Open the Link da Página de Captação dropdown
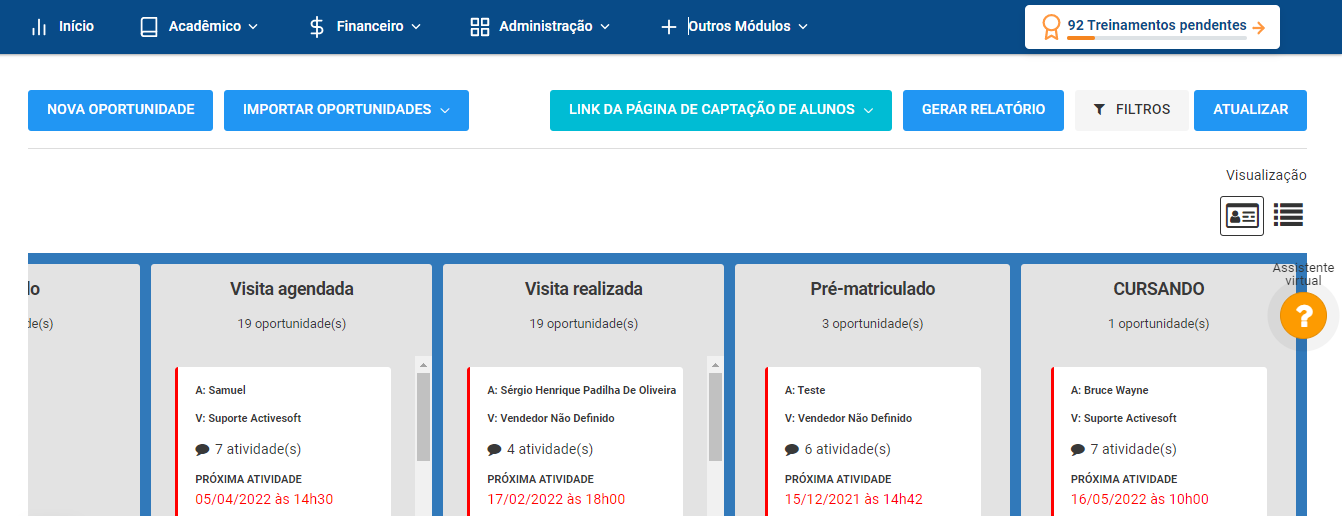Screen dimensions: 1342x516 721,110
